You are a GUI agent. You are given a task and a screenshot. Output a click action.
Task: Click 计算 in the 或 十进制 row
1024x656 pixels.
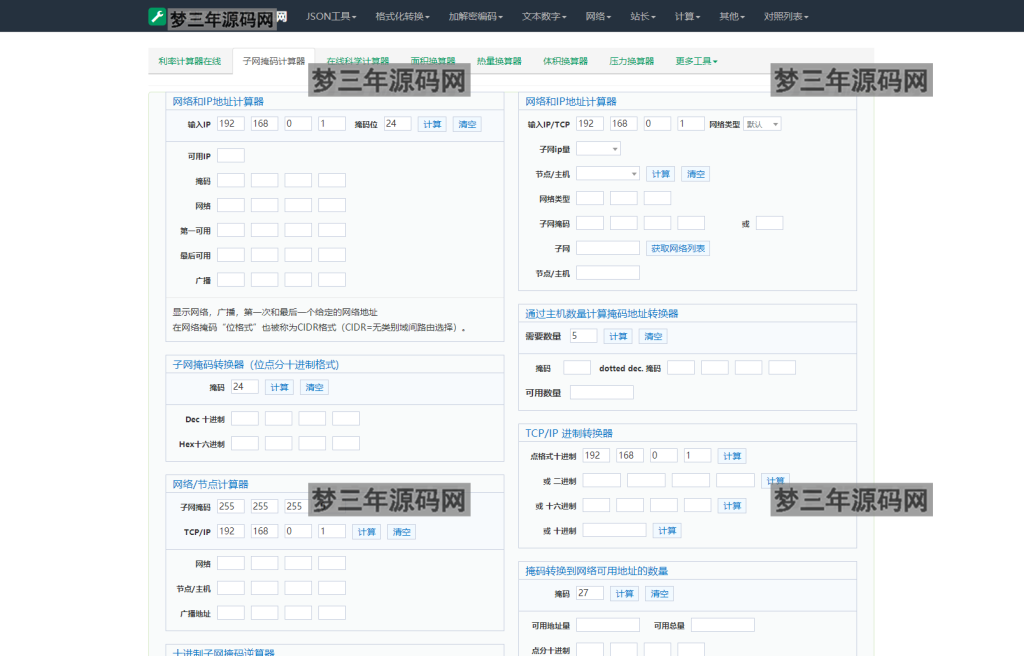click(x=667, y=531)
